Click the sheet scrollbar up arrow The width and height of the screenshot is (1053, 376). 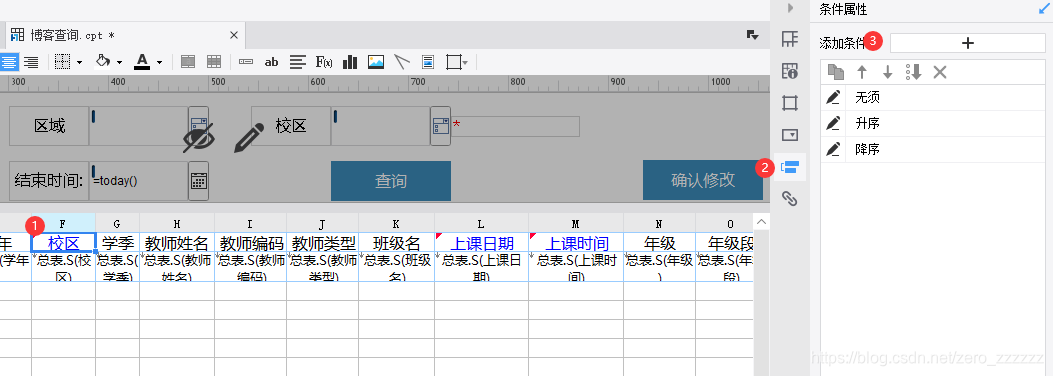(762, 222)
